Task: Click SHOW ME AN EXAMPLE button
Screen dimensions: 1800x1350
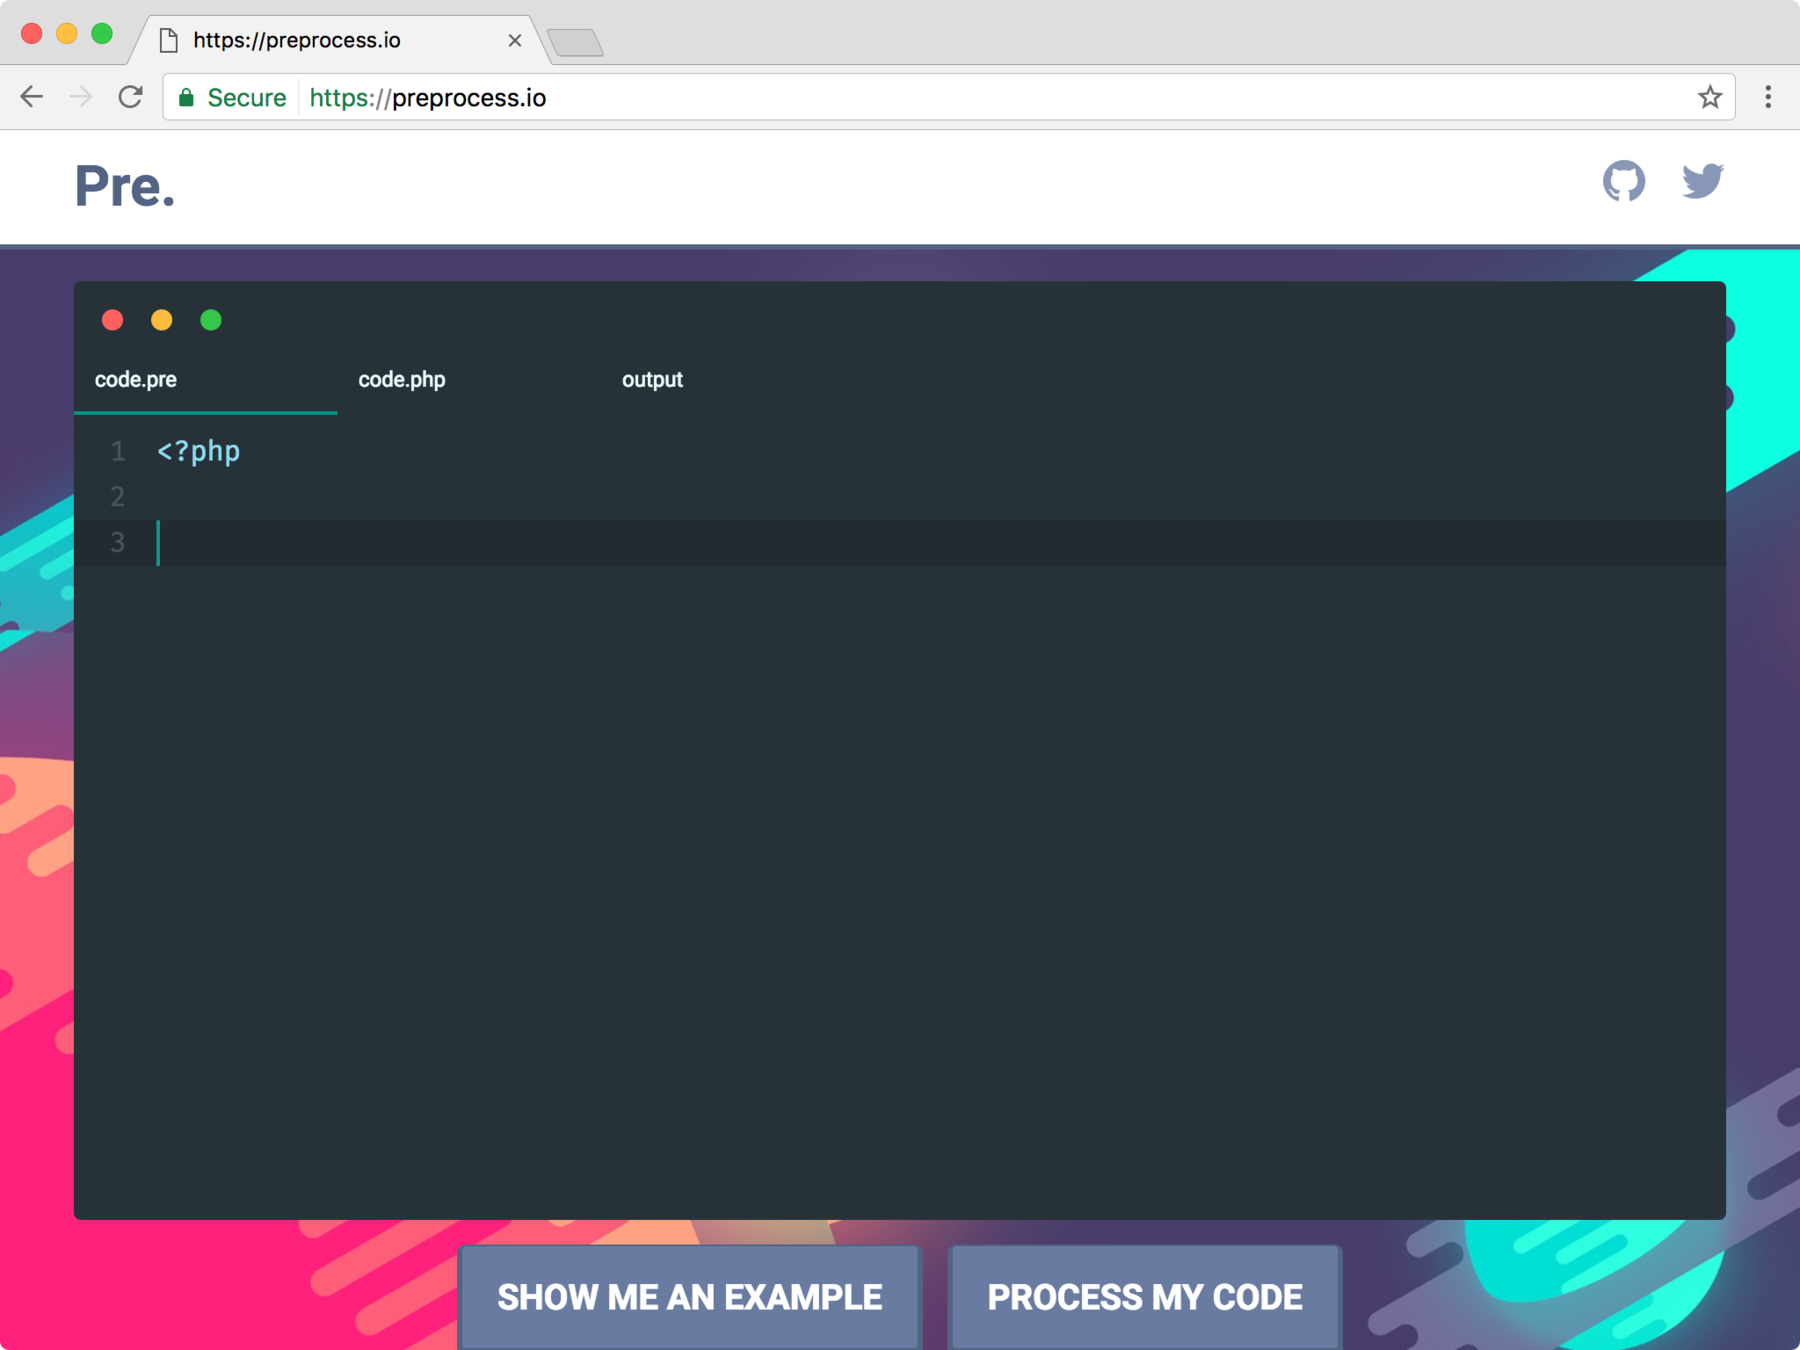Action: click(x=690, y=1297)
